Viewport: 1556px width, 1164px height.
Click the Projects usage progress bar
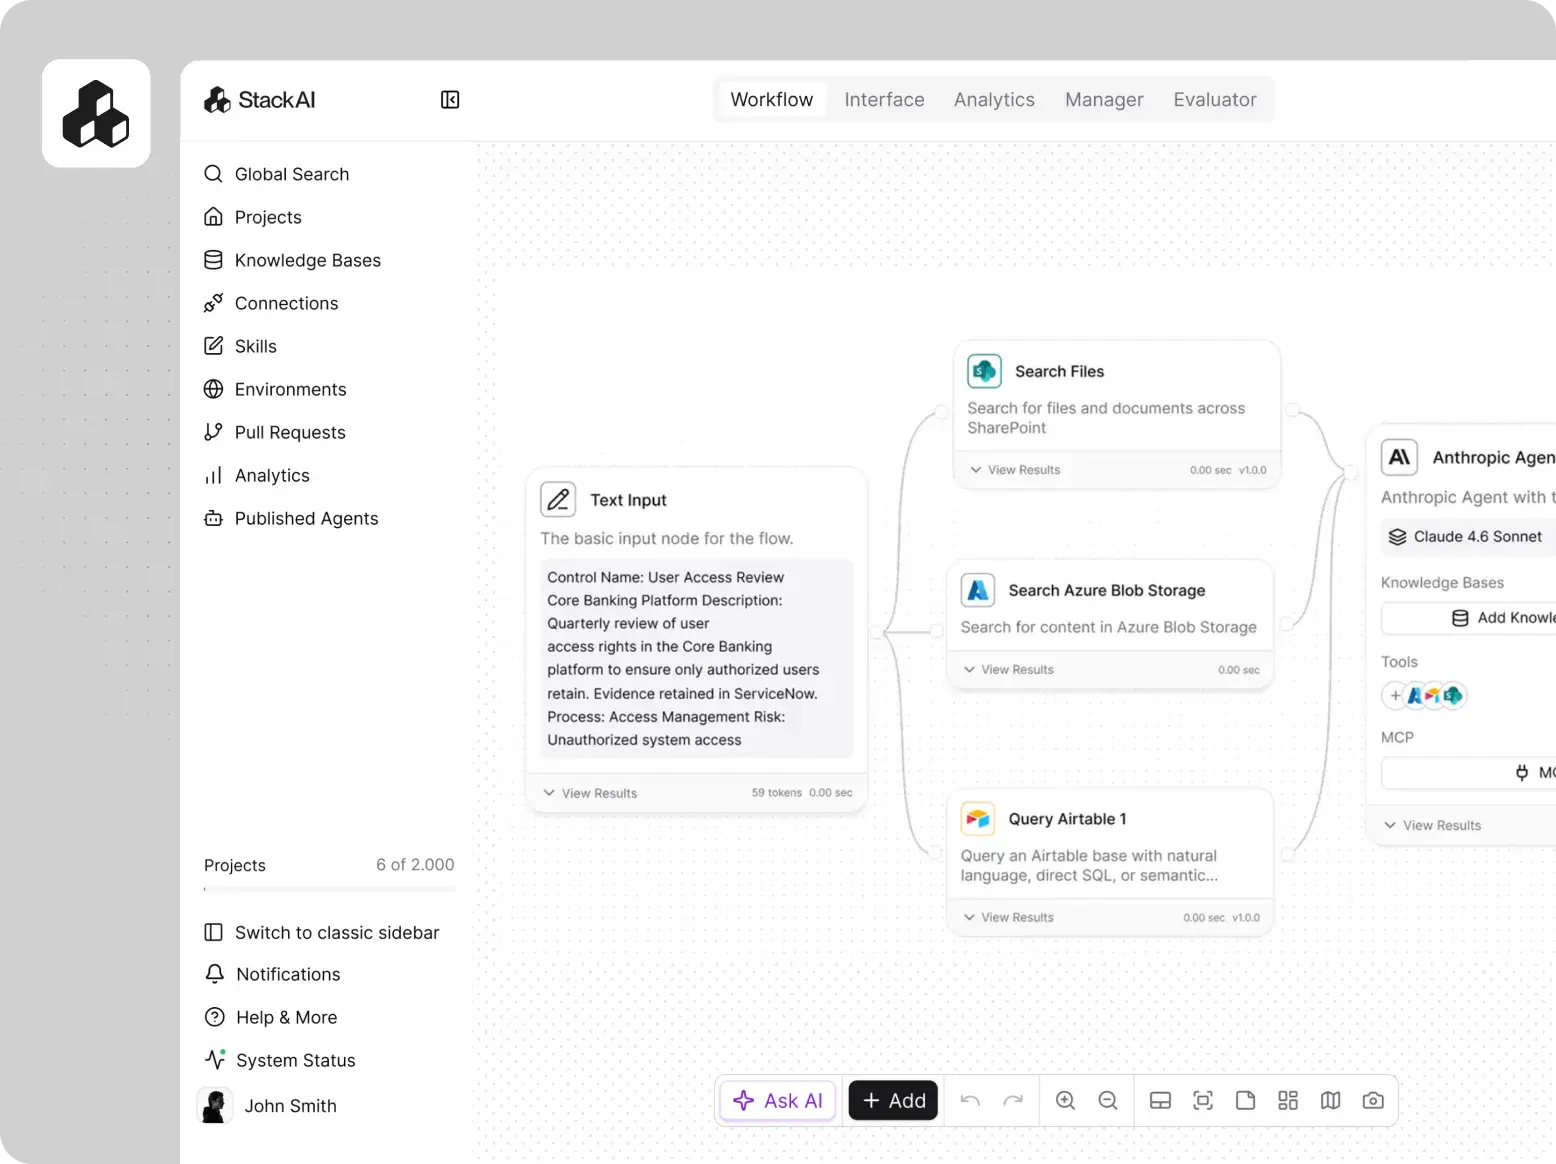[329, 889]
